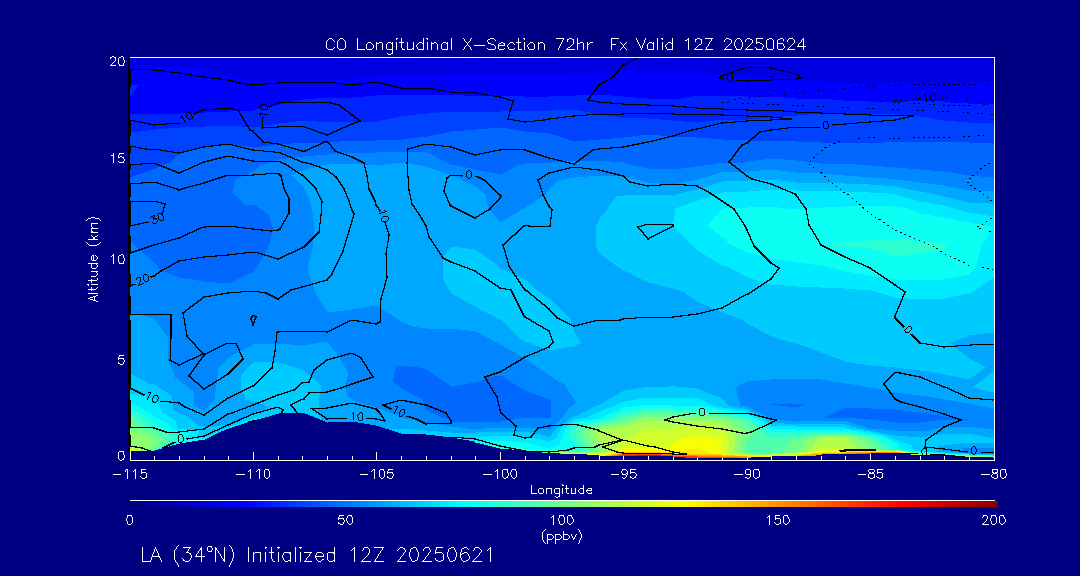Select the "Altitude (km)" axis label
Screen dimensions: 1080x576
tap(94, 259)
